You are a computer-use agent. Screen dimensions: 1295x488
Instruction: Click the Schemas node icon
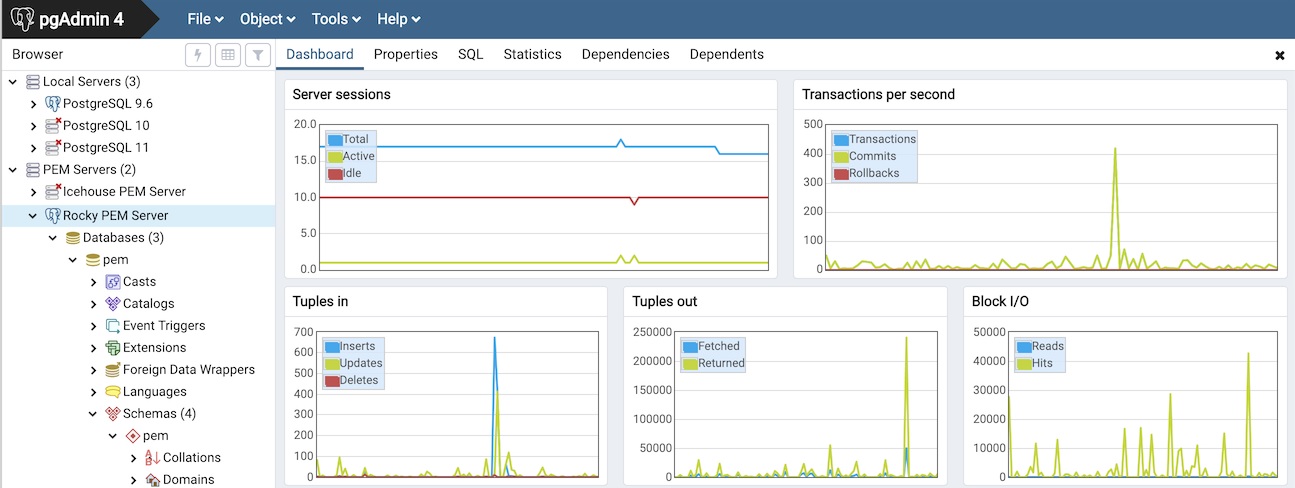[x=113, y=414]
